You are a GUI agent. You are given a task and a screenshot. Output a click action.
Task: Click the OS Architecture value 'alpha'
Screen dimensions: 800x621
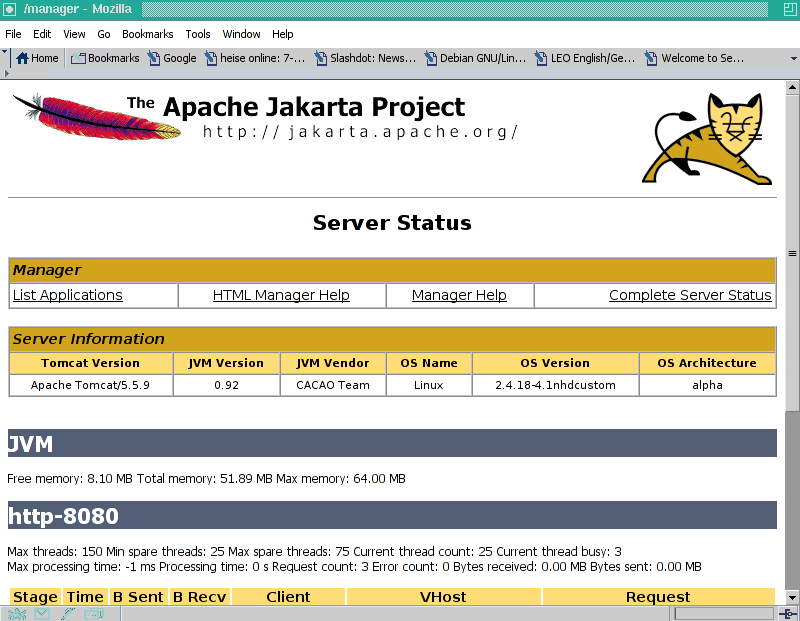coord(707,385)
